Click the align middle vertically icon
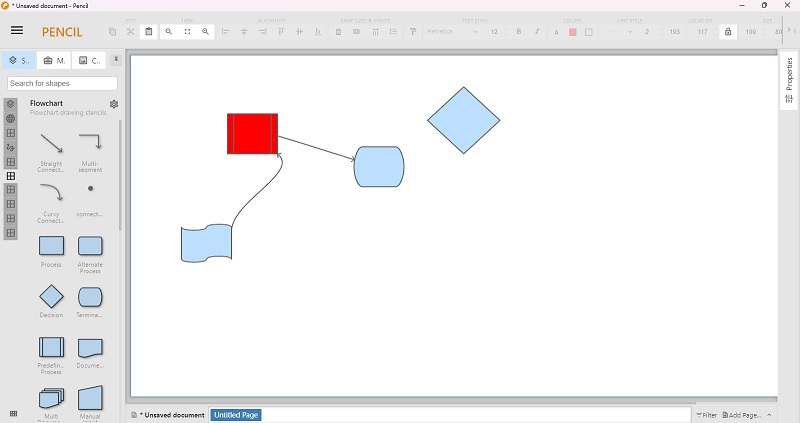 pos(299,32)
